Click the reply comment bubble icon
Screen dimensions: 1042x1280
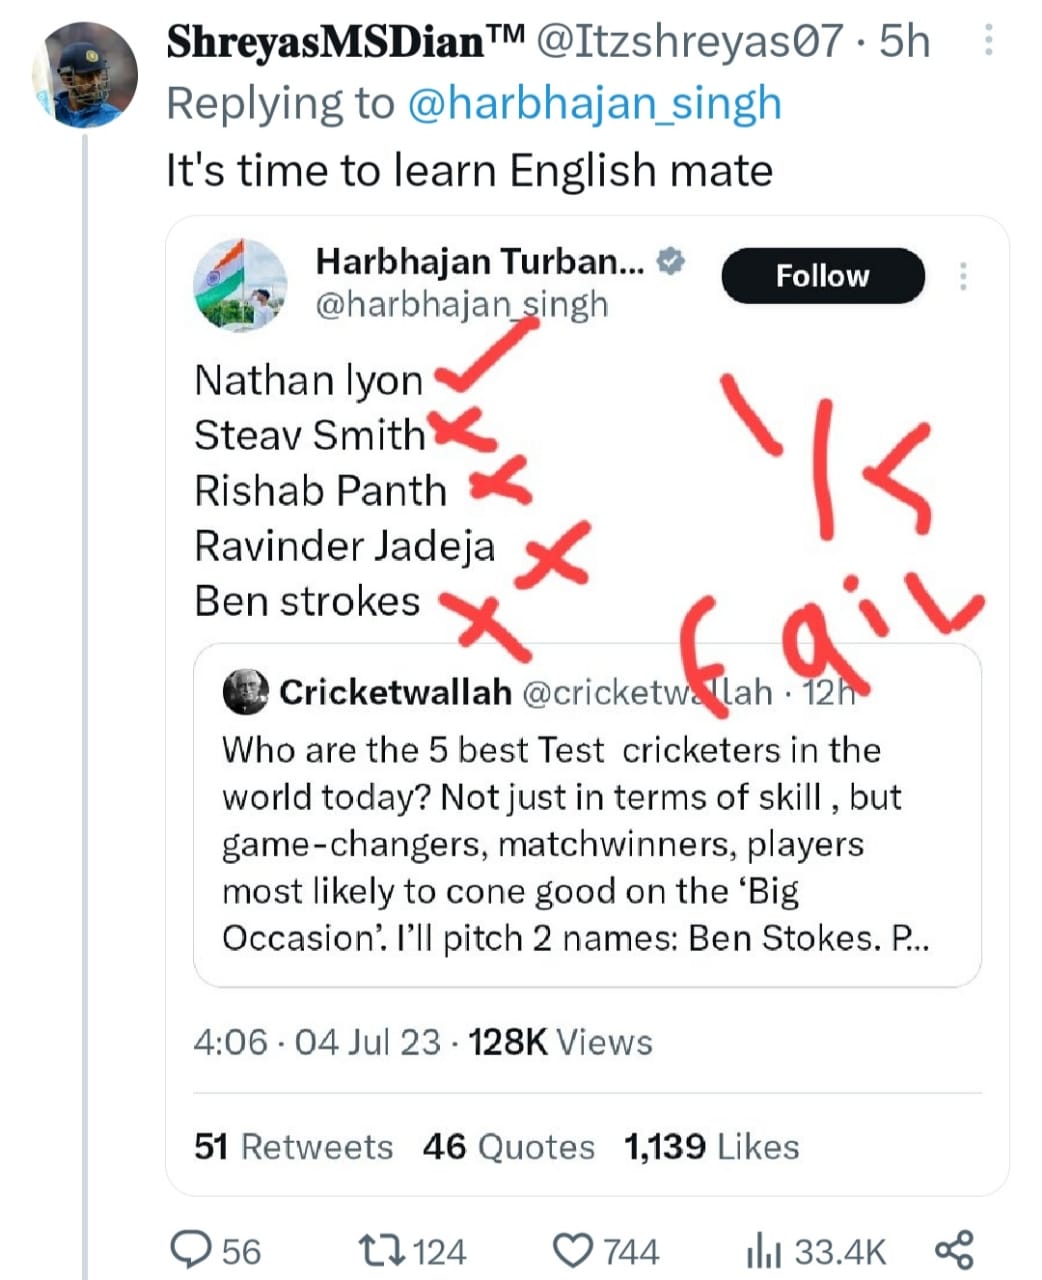point(189,1250)
